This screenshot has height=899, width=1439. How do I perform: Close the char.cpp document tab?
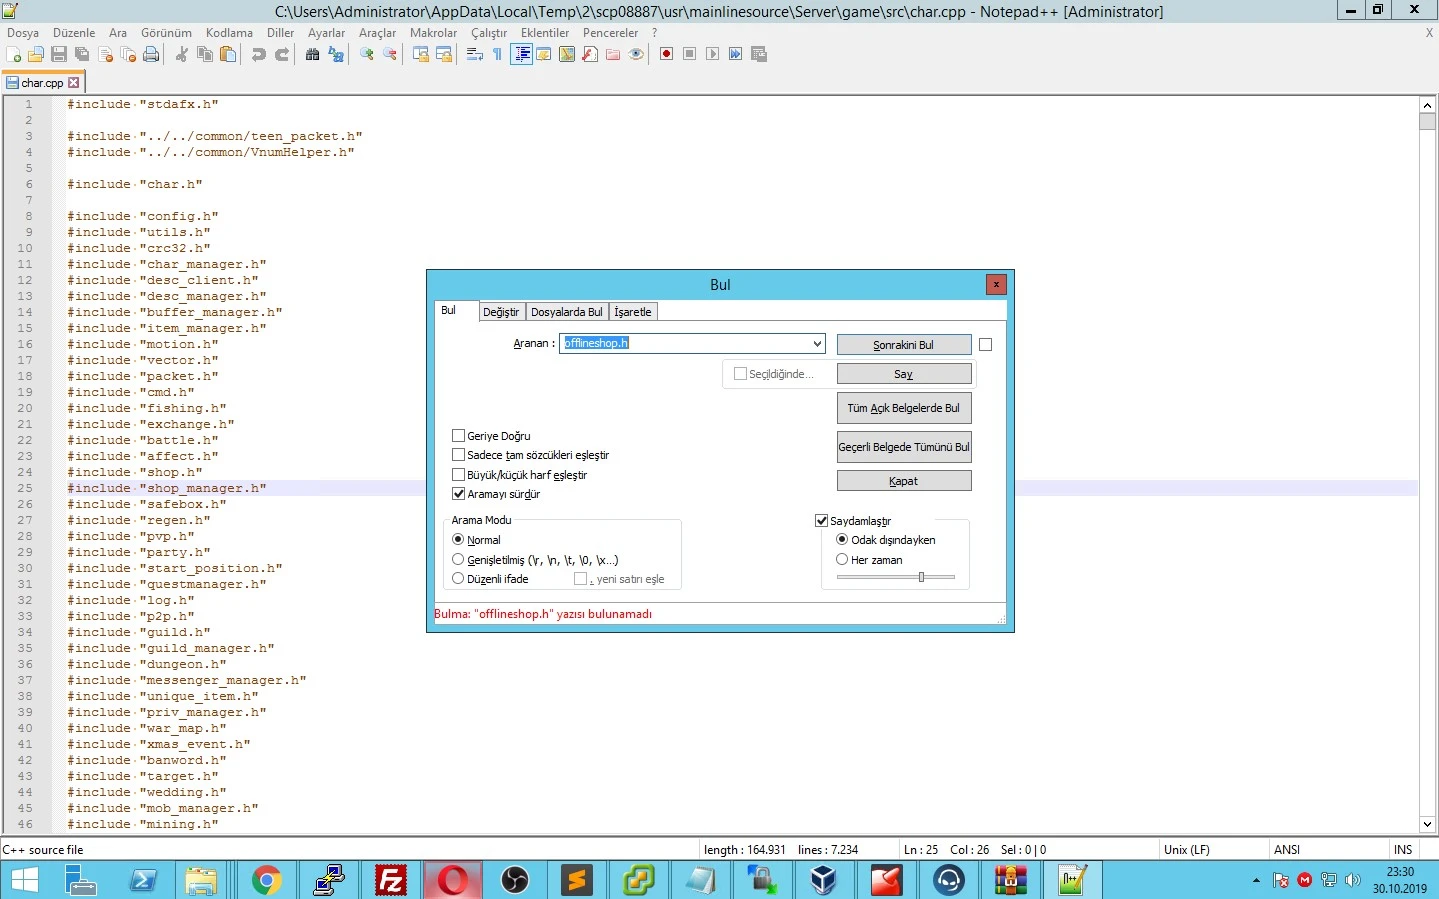[73, 83]
